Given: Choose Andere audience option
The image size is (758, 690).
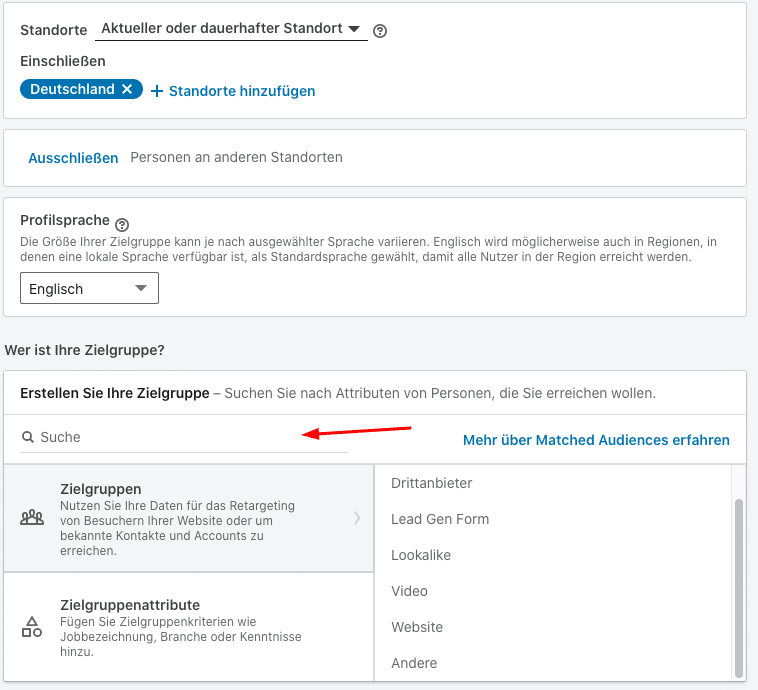Looking at the screenshot, I should [x=414, y=663].
